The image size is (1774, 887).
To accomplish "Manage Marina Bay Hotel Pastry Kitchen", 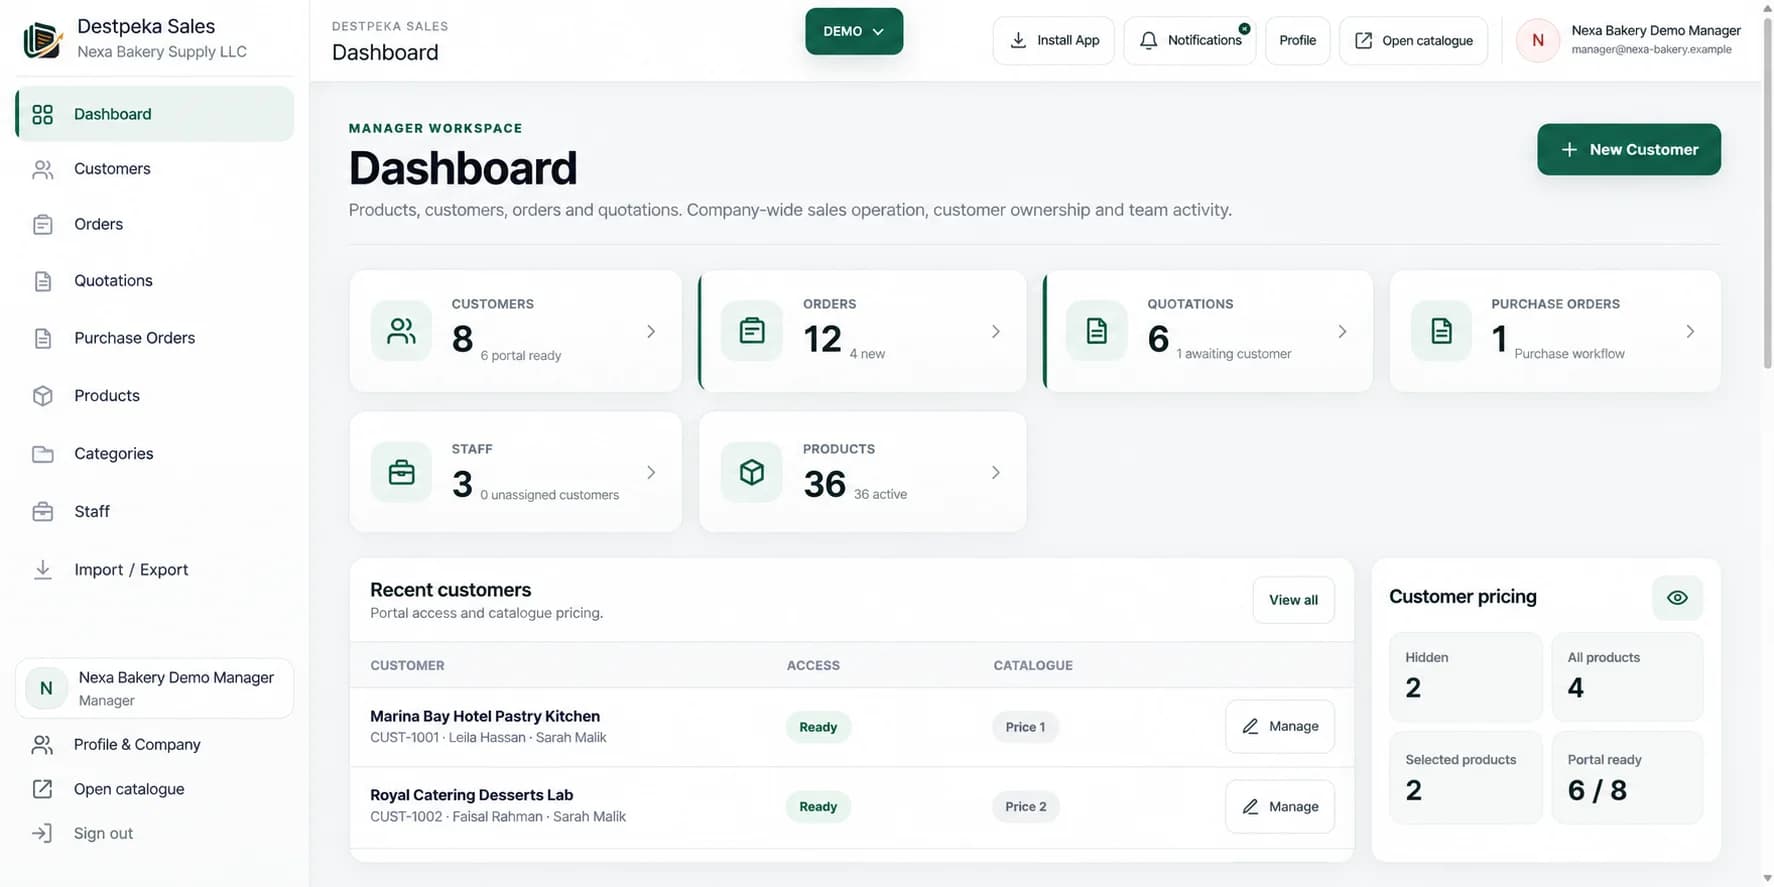I will point(1280,726).
